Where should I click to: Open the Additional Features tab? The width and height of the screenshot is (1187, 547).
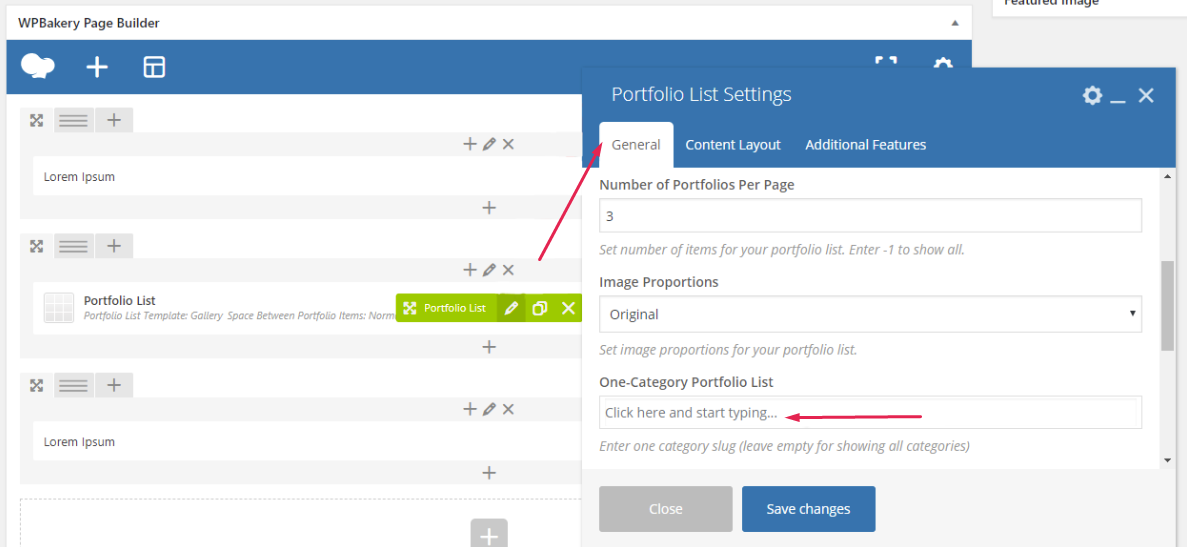[865, 145]
